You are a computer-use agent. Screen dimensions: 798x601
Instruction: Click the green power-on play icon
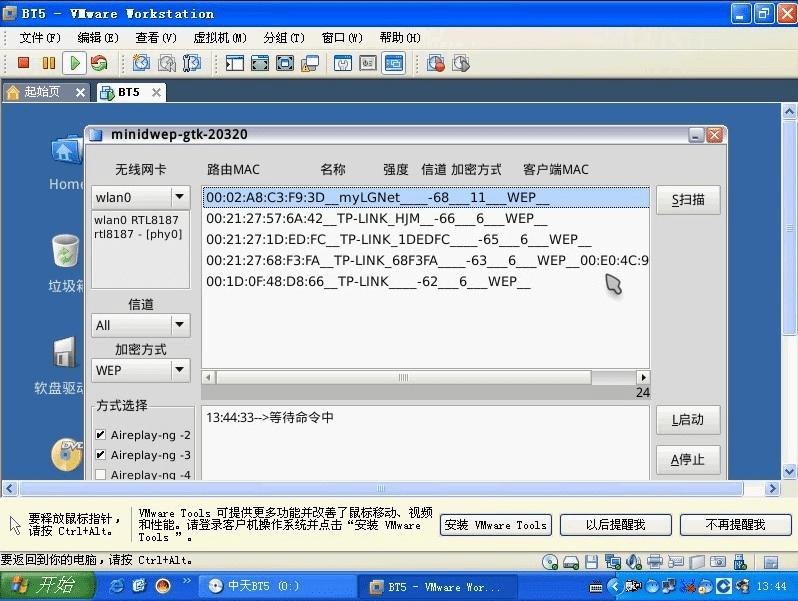(75, 63)
